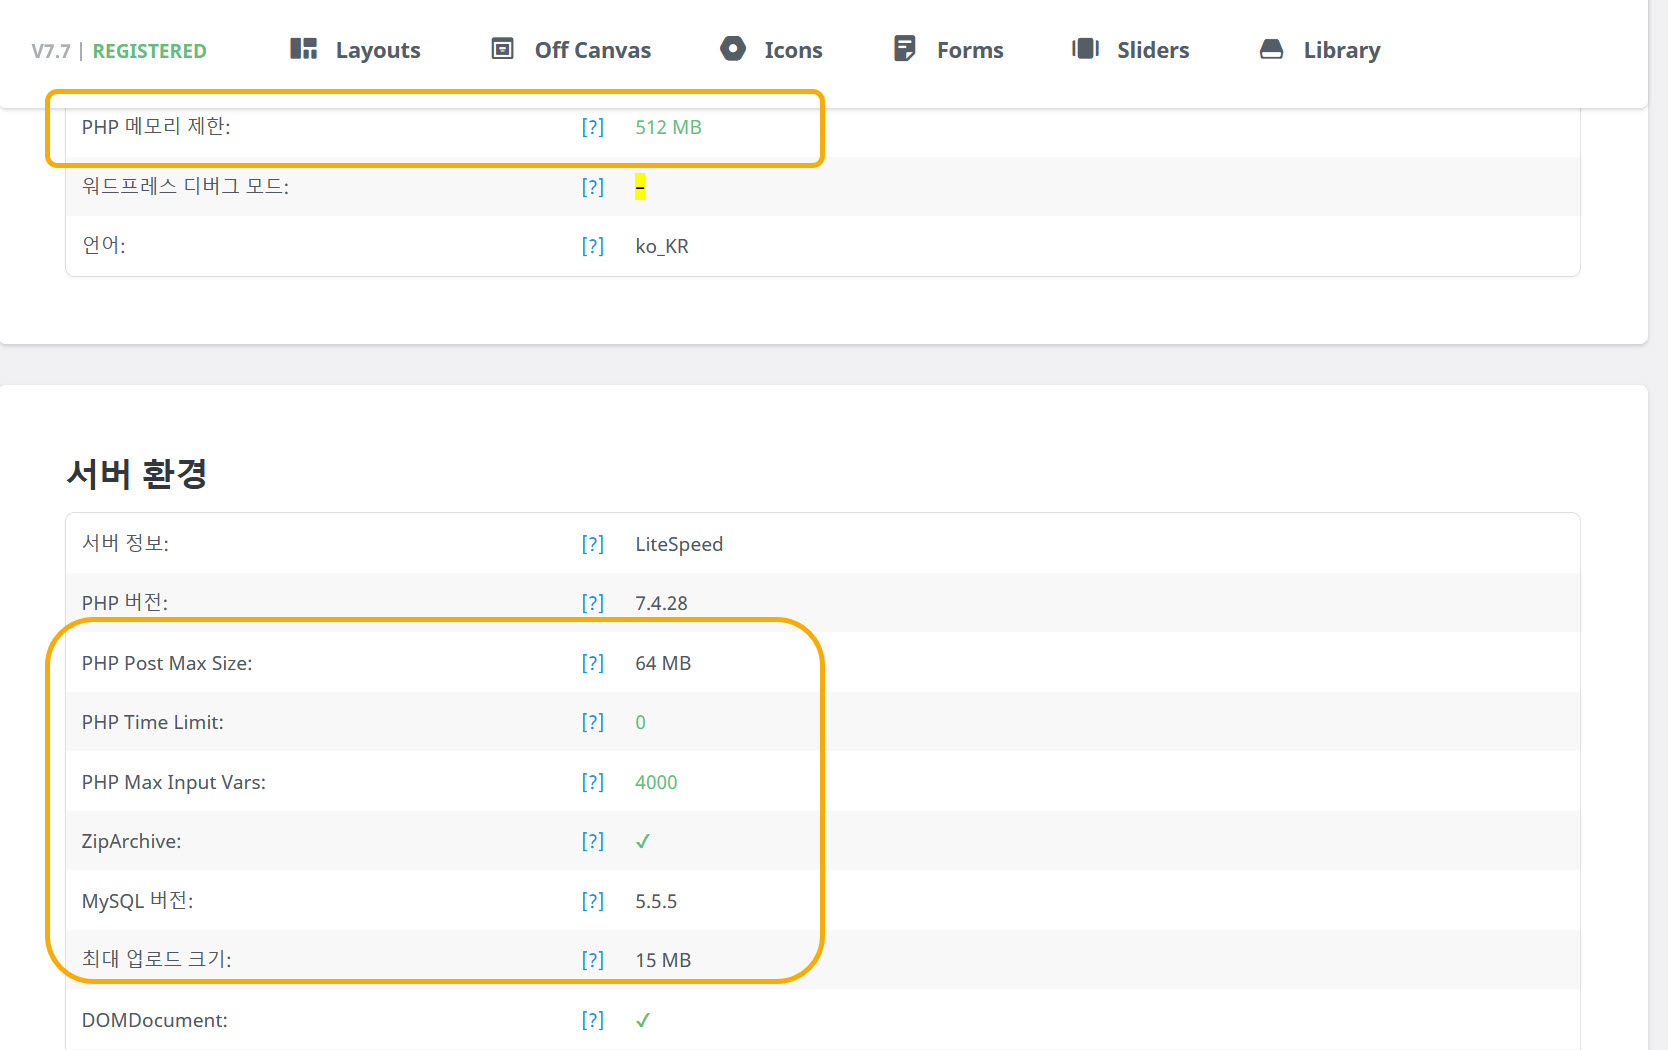Viewport: 1668px width, 1050px height.
Task: Click the 최대 업로드 크기 label
Action: click(x=156, y=960)
